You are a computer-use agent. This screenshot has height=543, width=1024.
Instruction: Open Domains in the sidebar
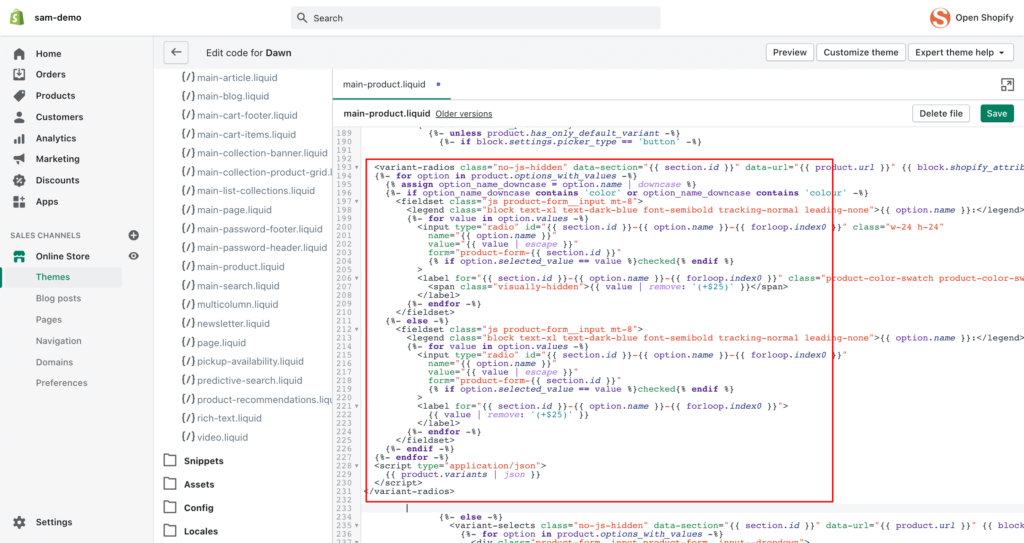point(54,362)
